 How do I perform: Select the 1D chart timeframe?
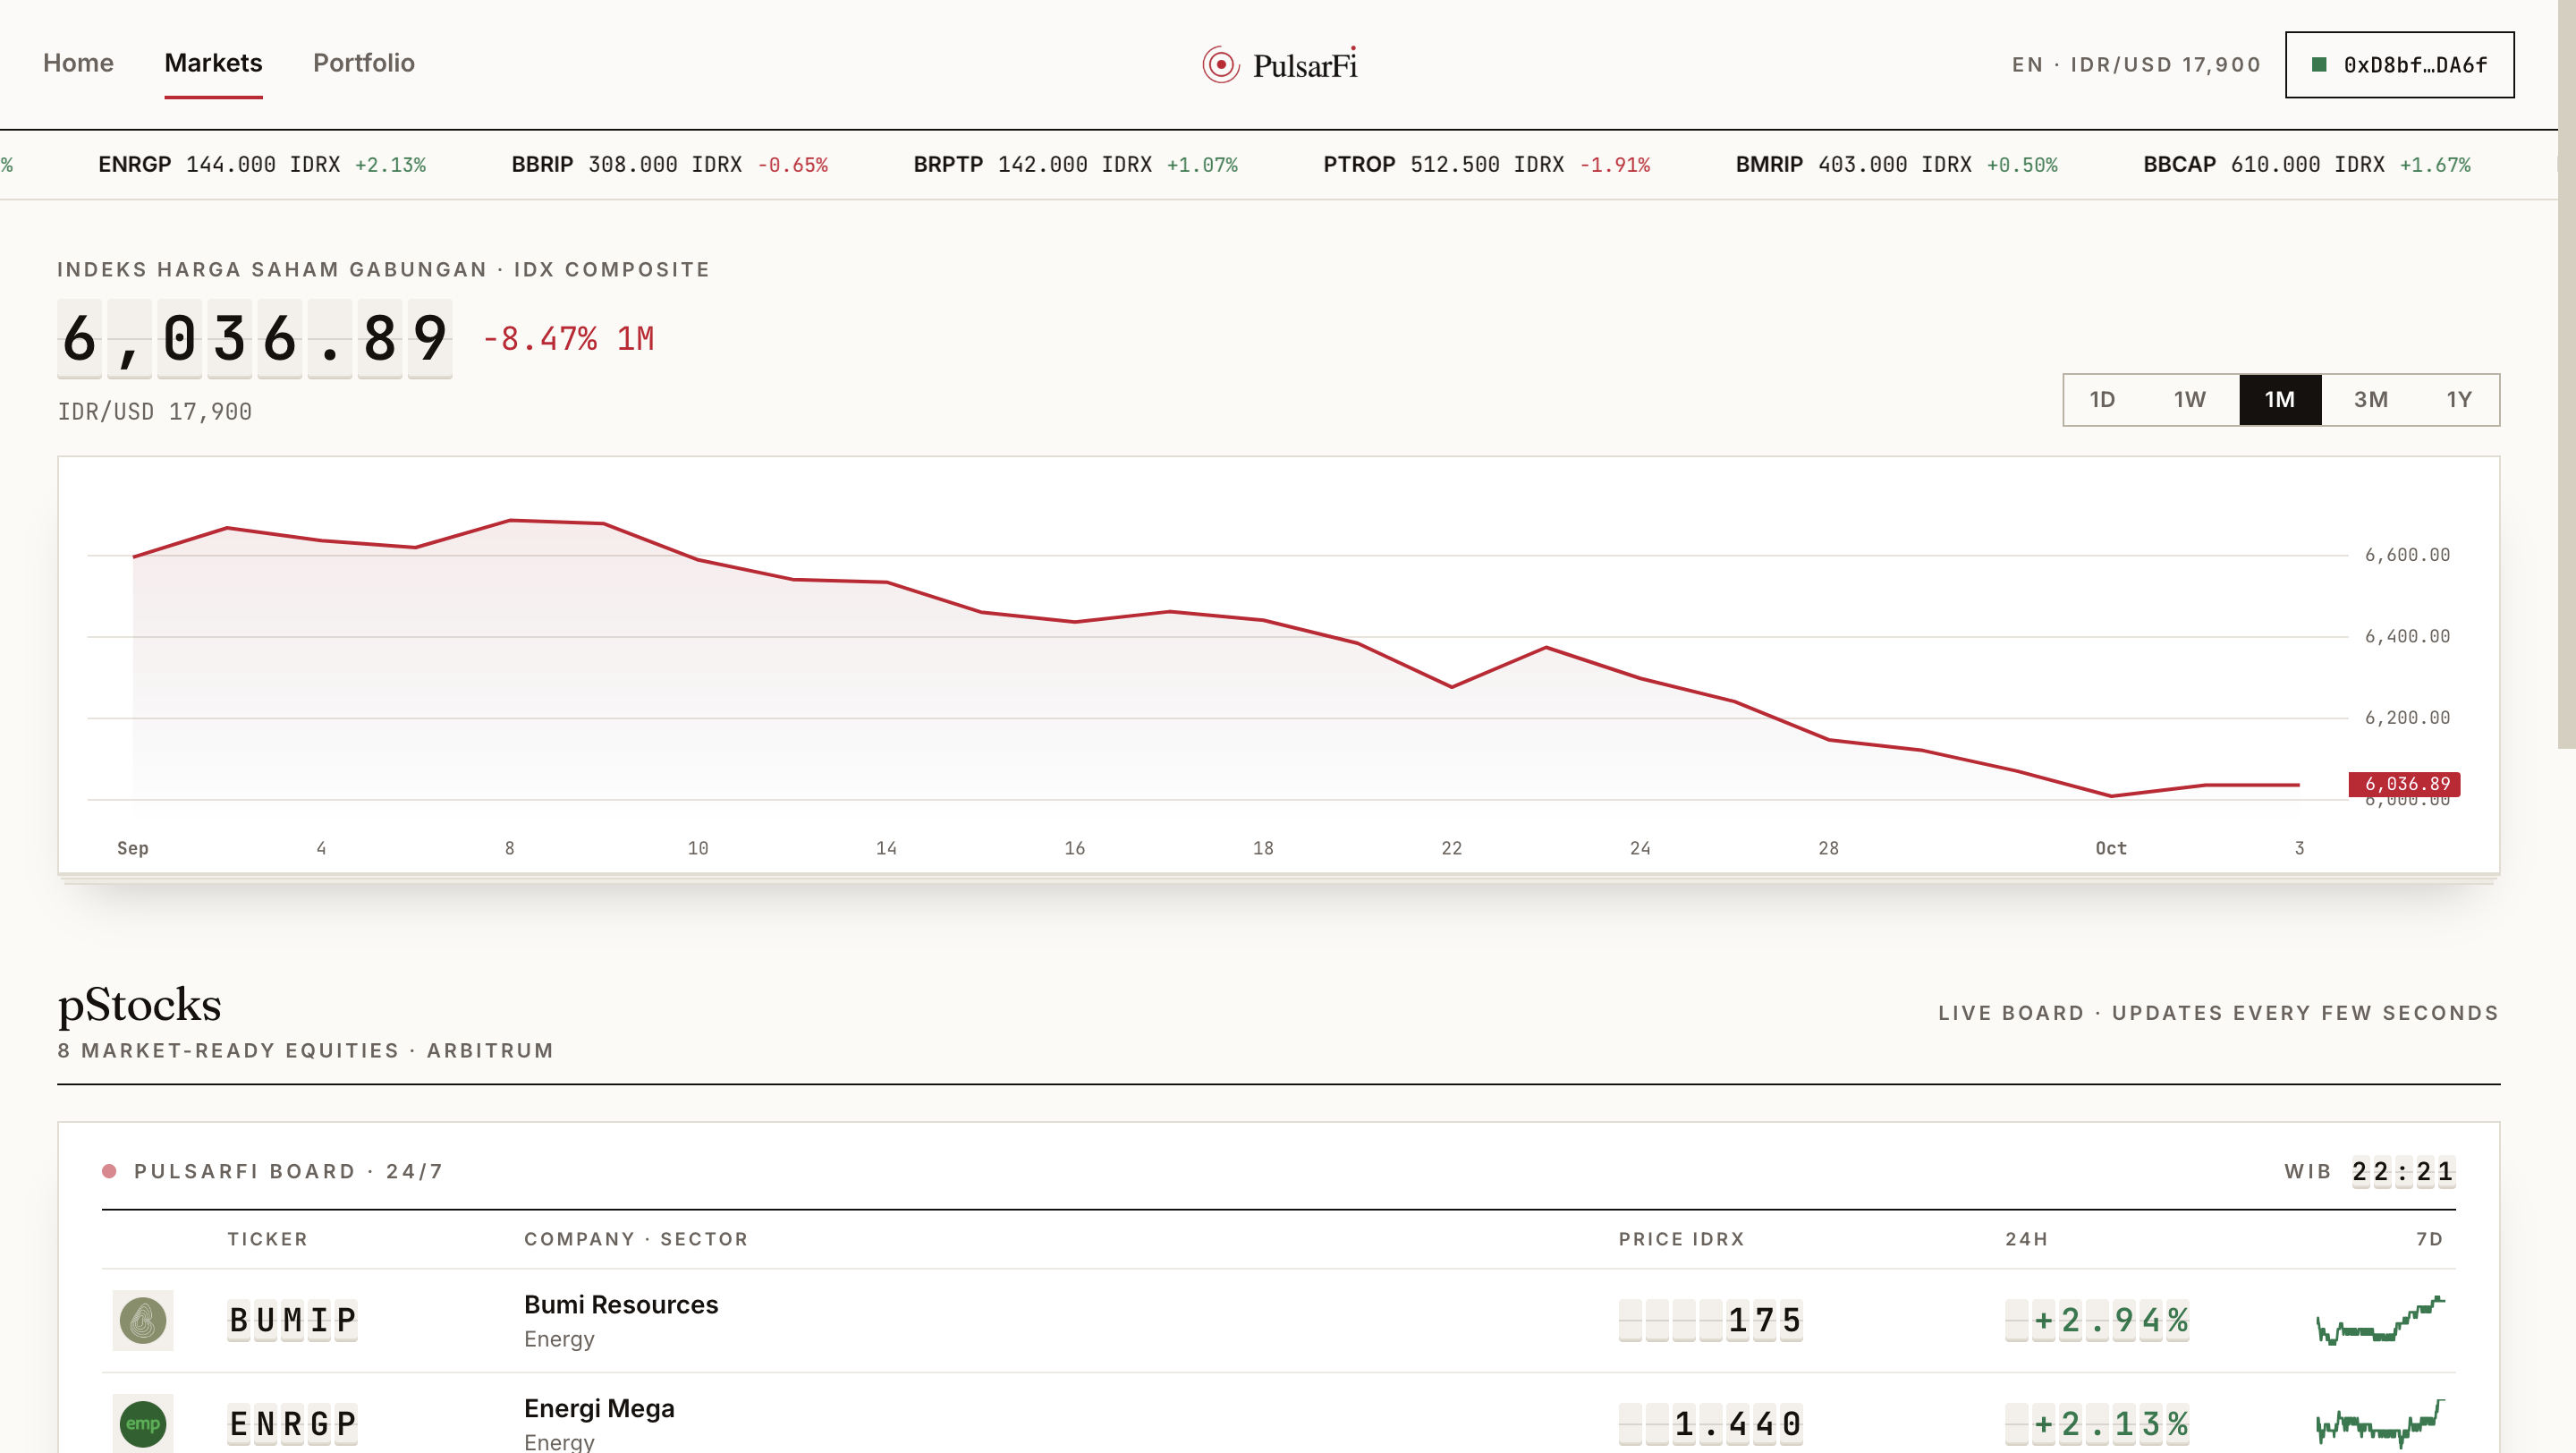pos(2102,400)
